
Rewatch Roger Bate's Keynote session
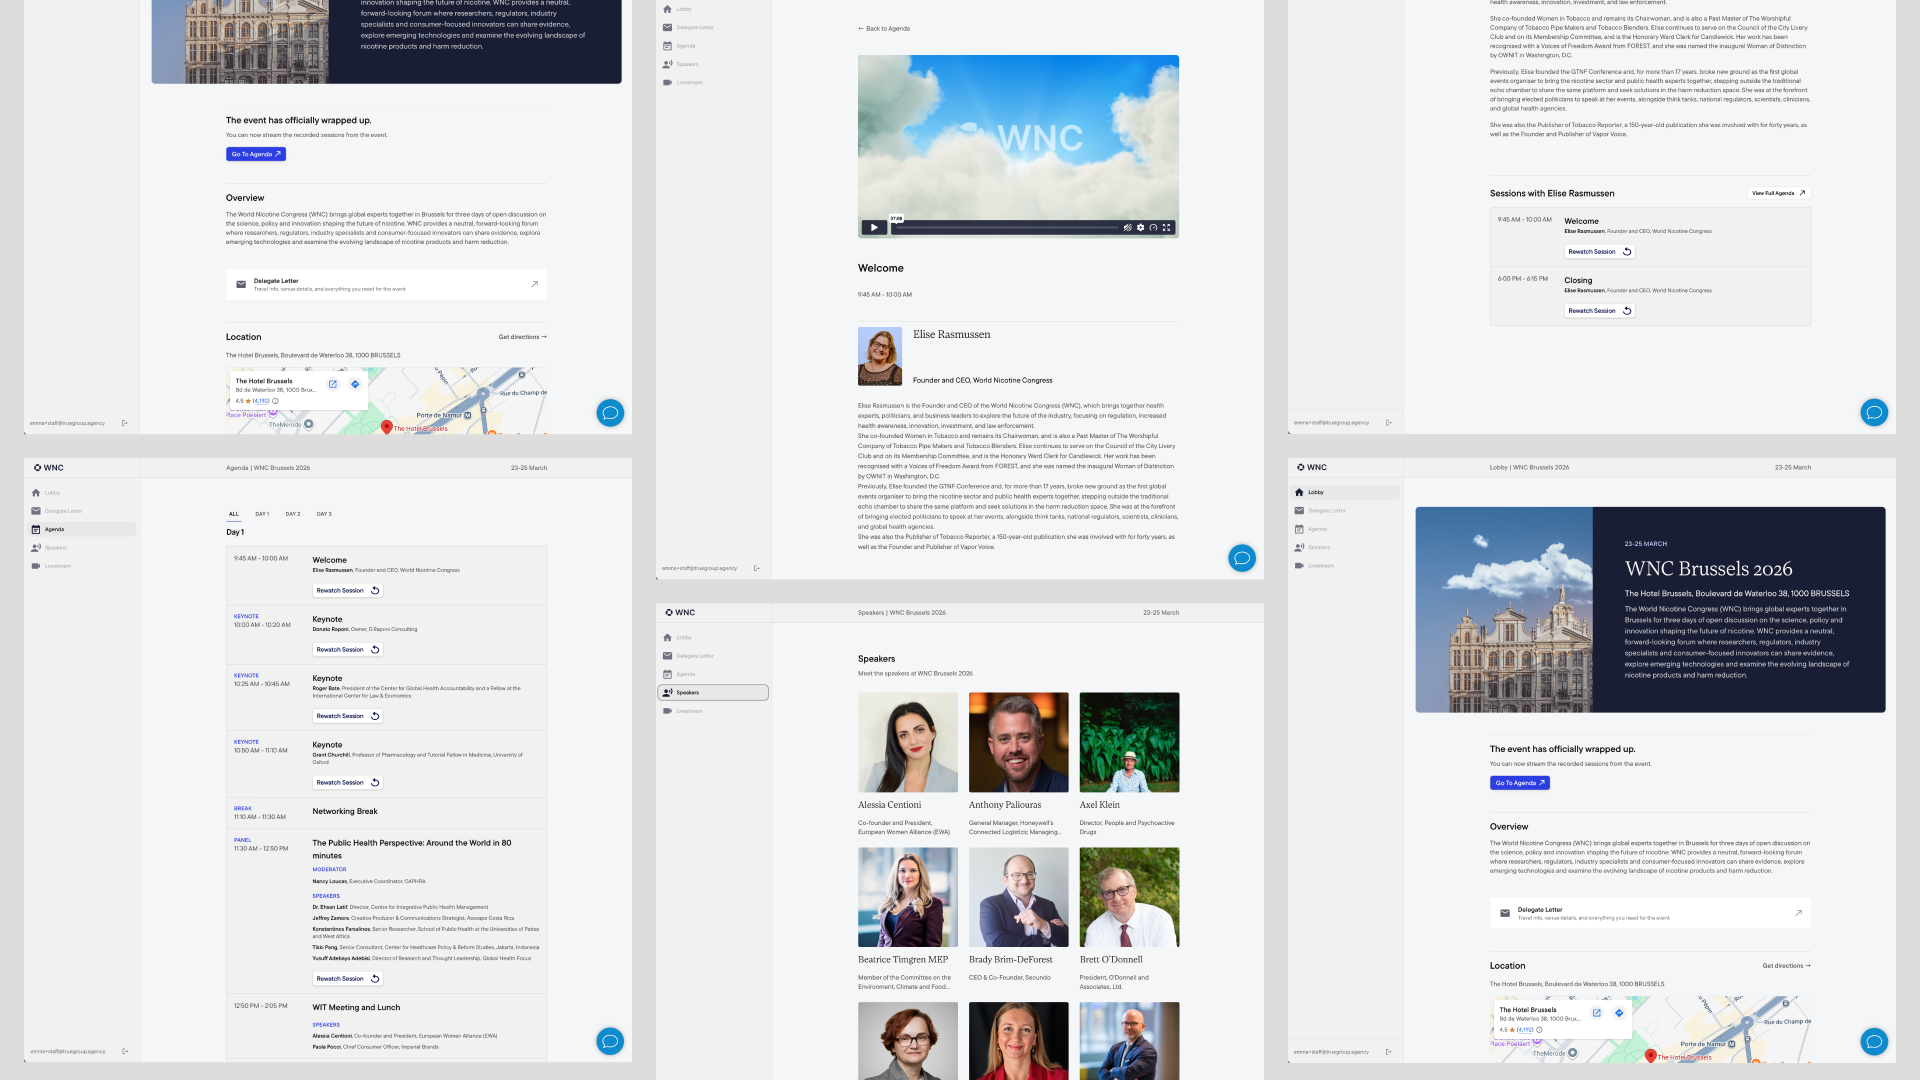[348, 716]
